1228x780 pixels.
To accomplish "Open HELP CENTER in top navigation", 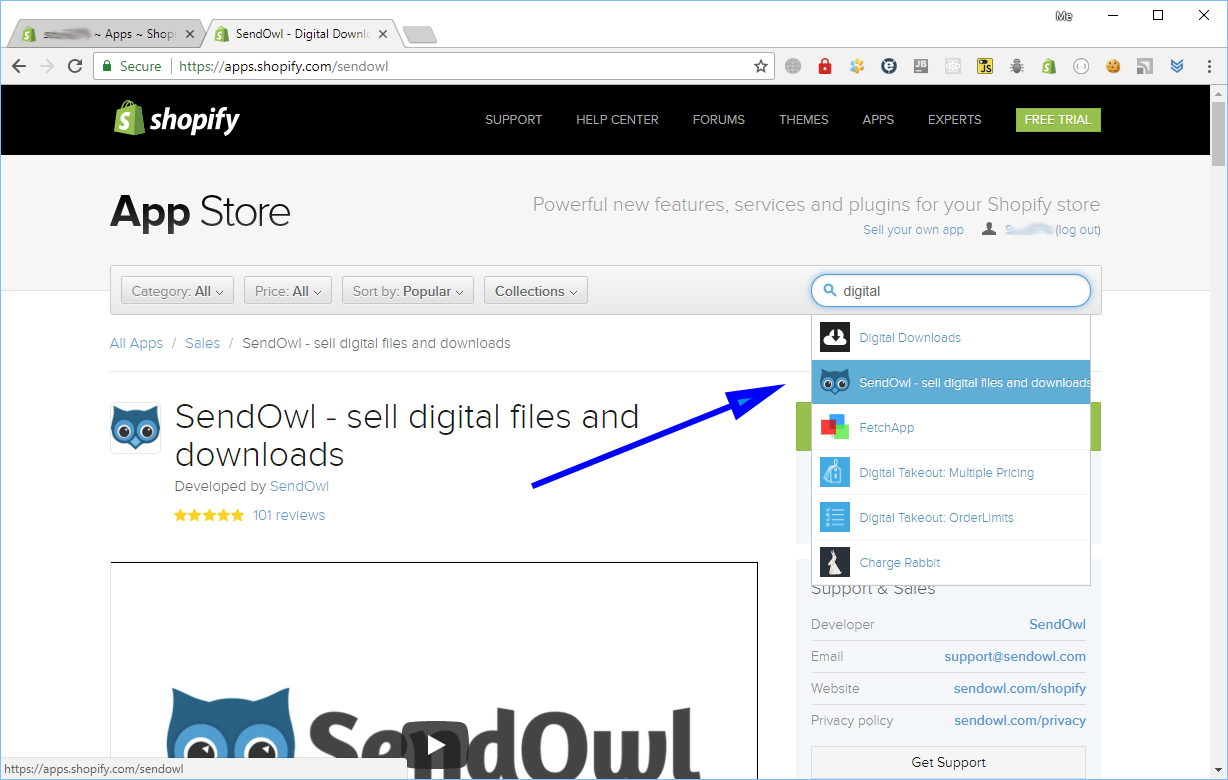I will click(617, 120).
